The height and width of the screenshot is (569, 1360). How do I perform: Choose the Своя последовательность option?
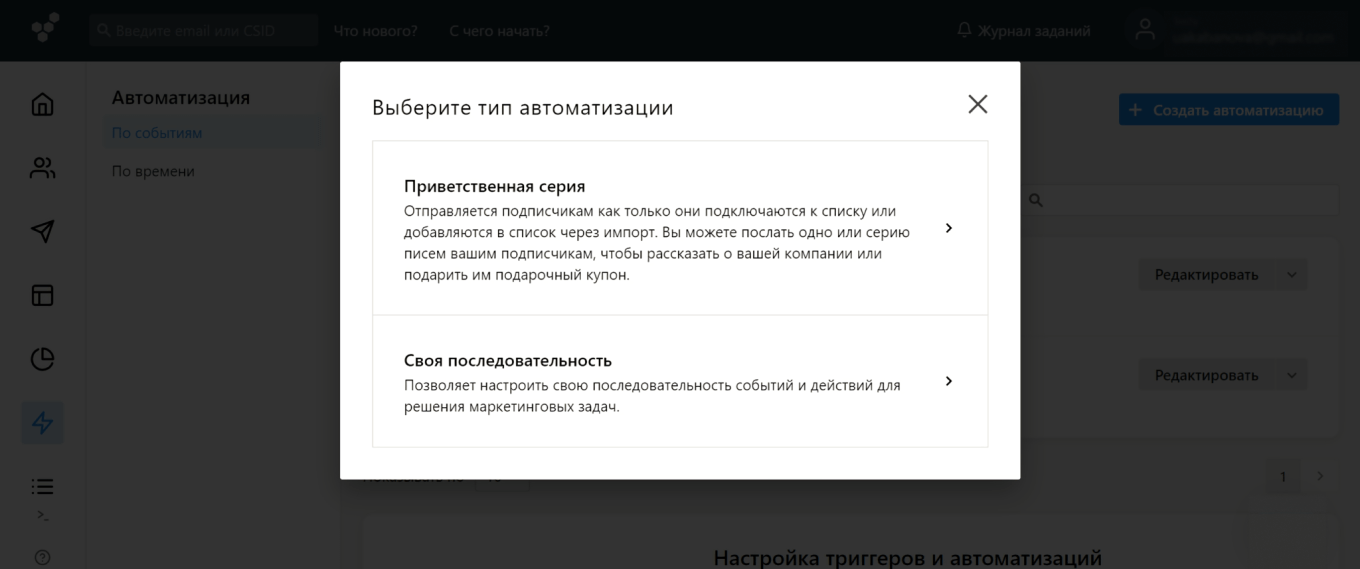click(680, 381)
